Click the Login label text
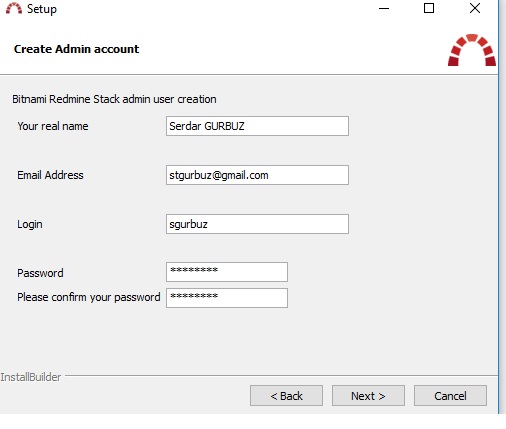The image size is (506, 429). pos(30,224)
